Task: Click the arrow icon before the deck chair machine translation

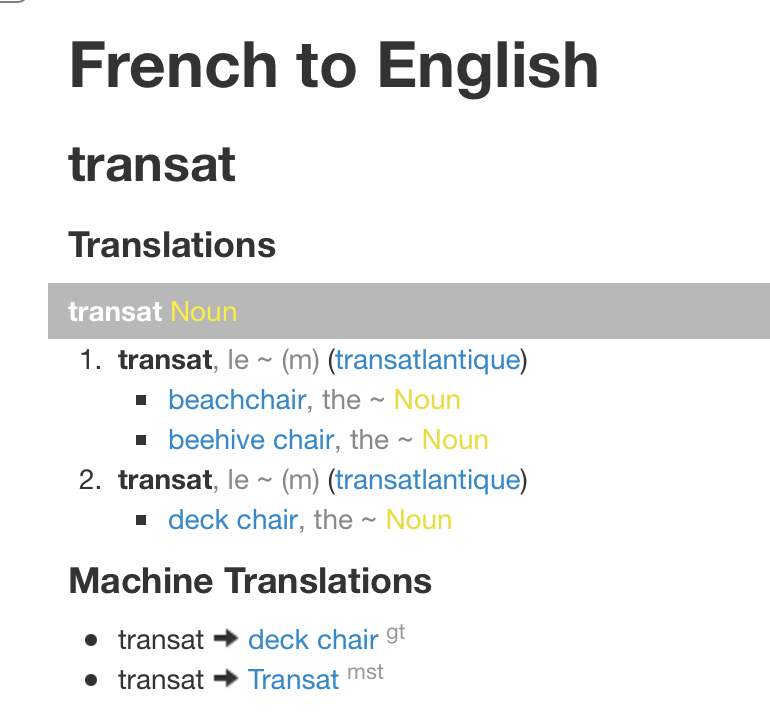Action: click(226, 639)
